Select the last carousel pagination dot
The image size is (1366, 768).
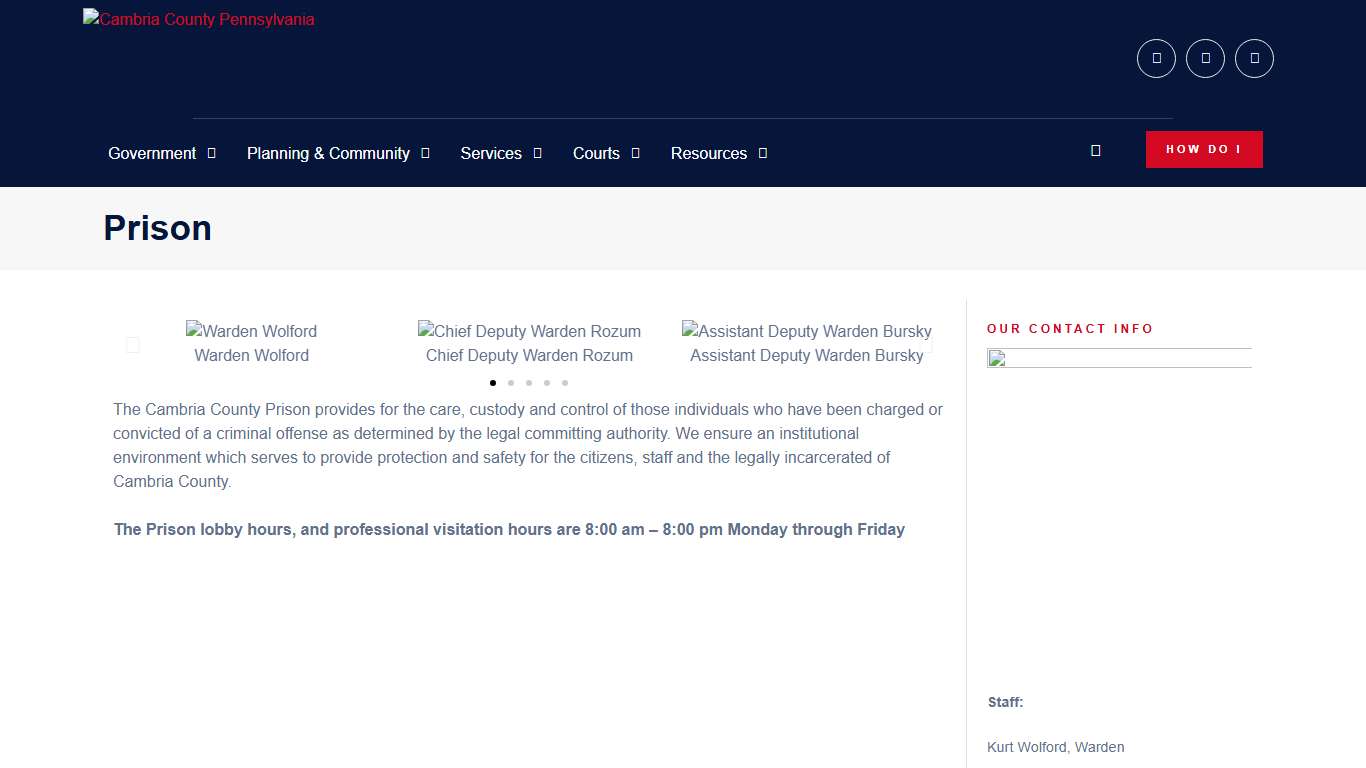[x=565, y=383]
